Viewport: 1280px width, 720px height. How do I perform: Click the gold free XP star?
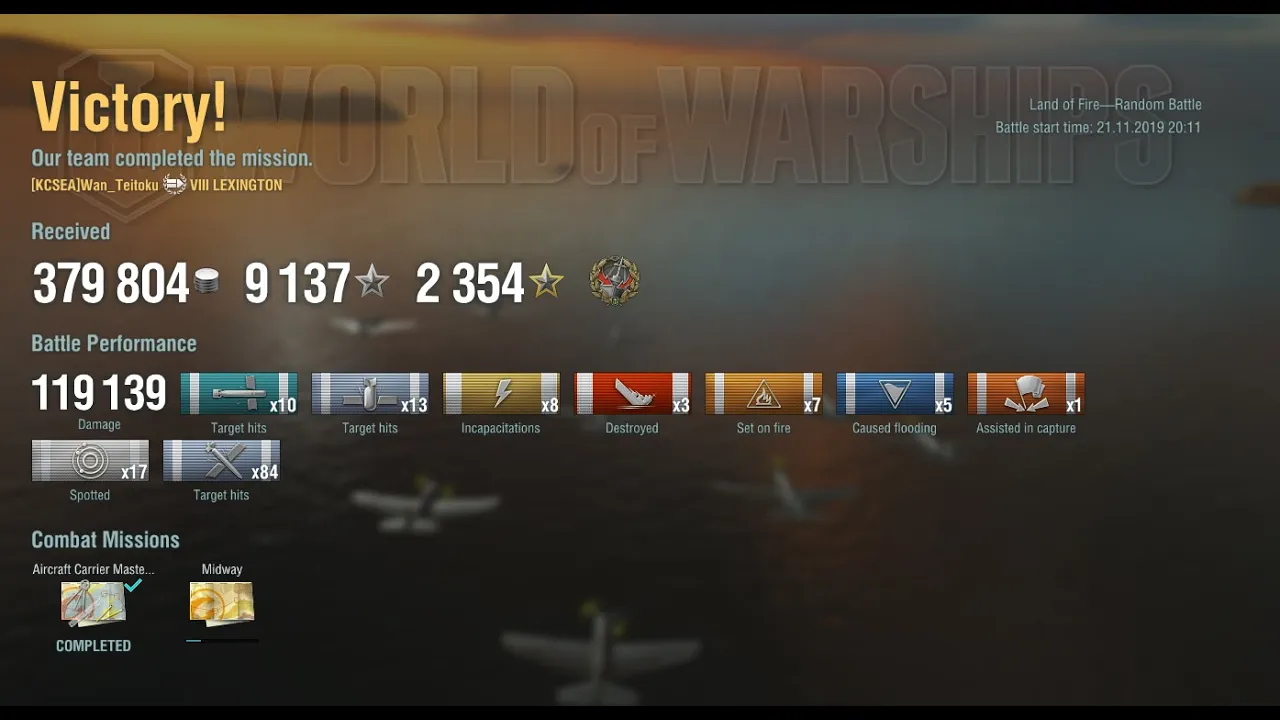click(546, 282)
